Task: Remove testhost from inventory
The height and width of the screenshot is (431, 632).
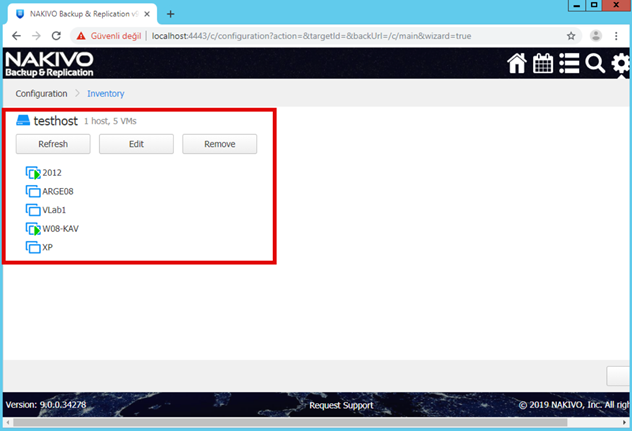Action: pyautogui.click(x=220, y=144)
